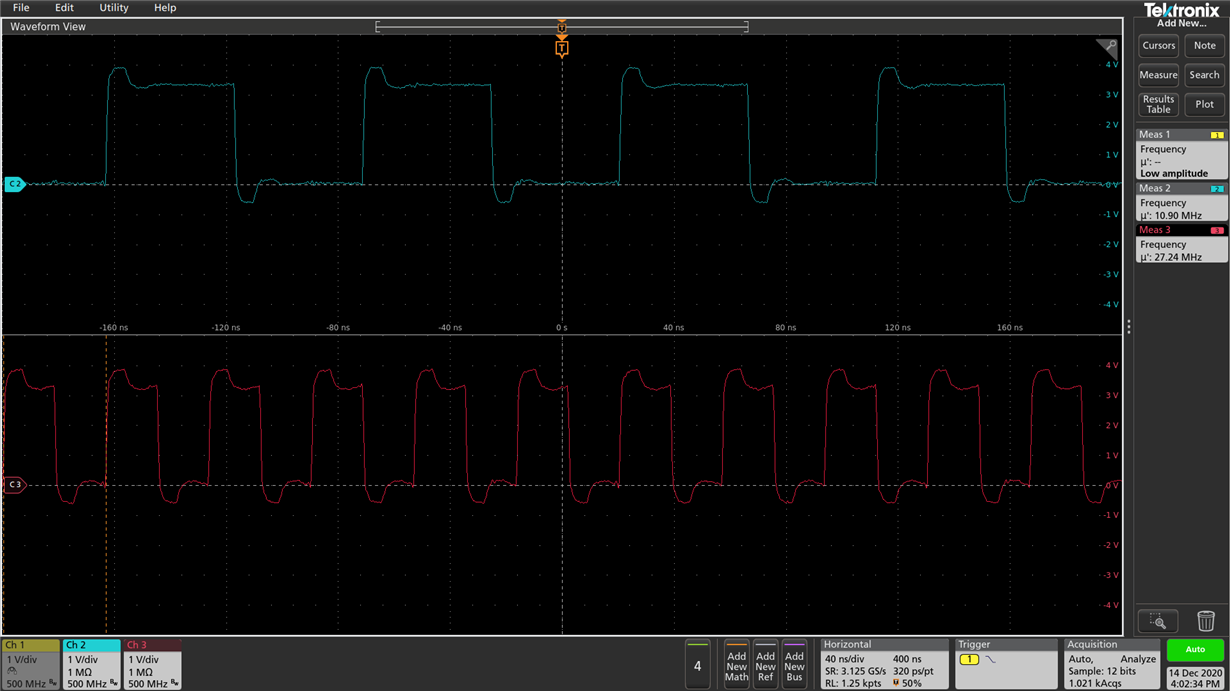This screenshot has width=1230, height=691.
Task: Open the Help menu
Action: tap(165, 8)
